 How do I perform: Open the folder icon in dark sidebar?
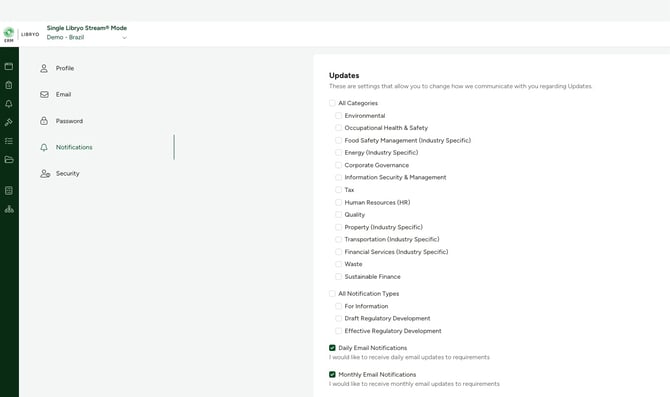(9, 160)
